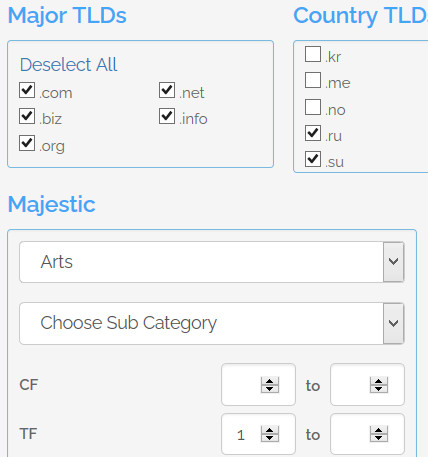428x457 pixels.
Task: Check the .me country TLD box
Action: pos(313,80)
